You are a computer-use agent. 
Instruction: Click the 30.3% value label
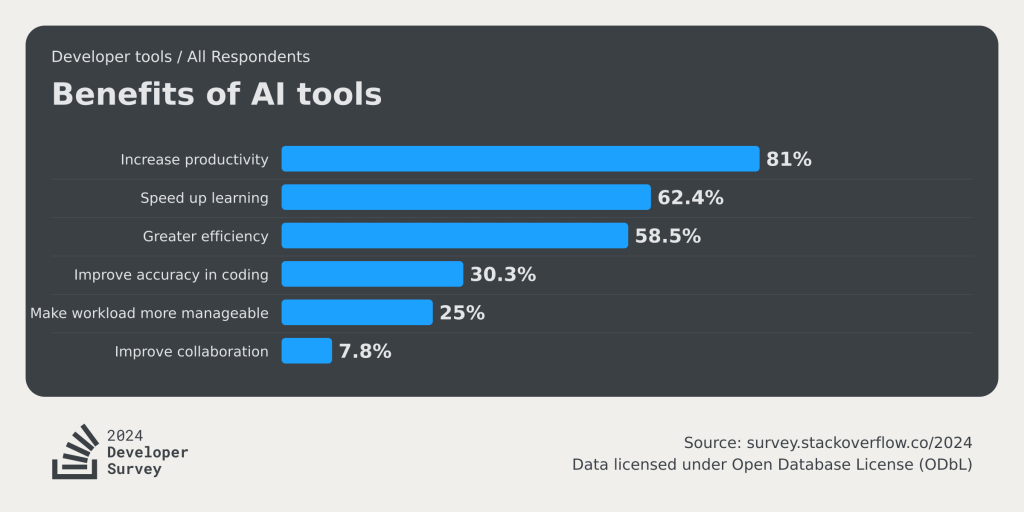tap(503, 275)
